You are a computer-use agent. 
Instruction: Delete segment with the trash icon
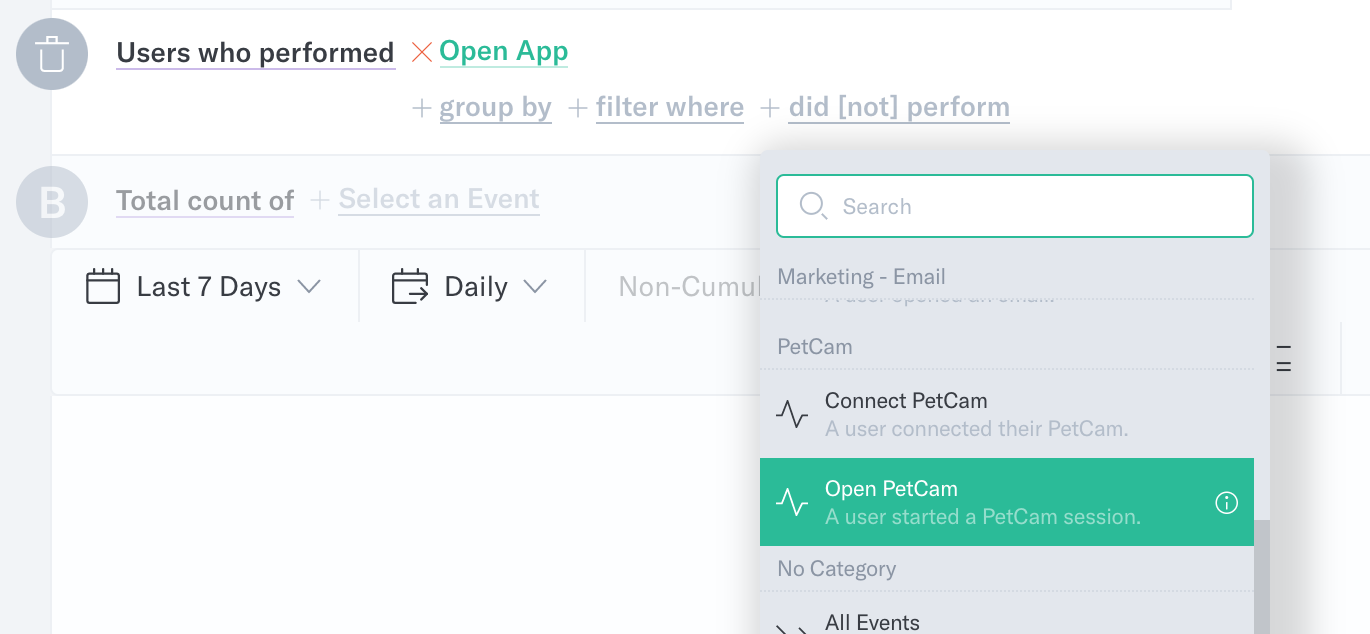point(52,54)
